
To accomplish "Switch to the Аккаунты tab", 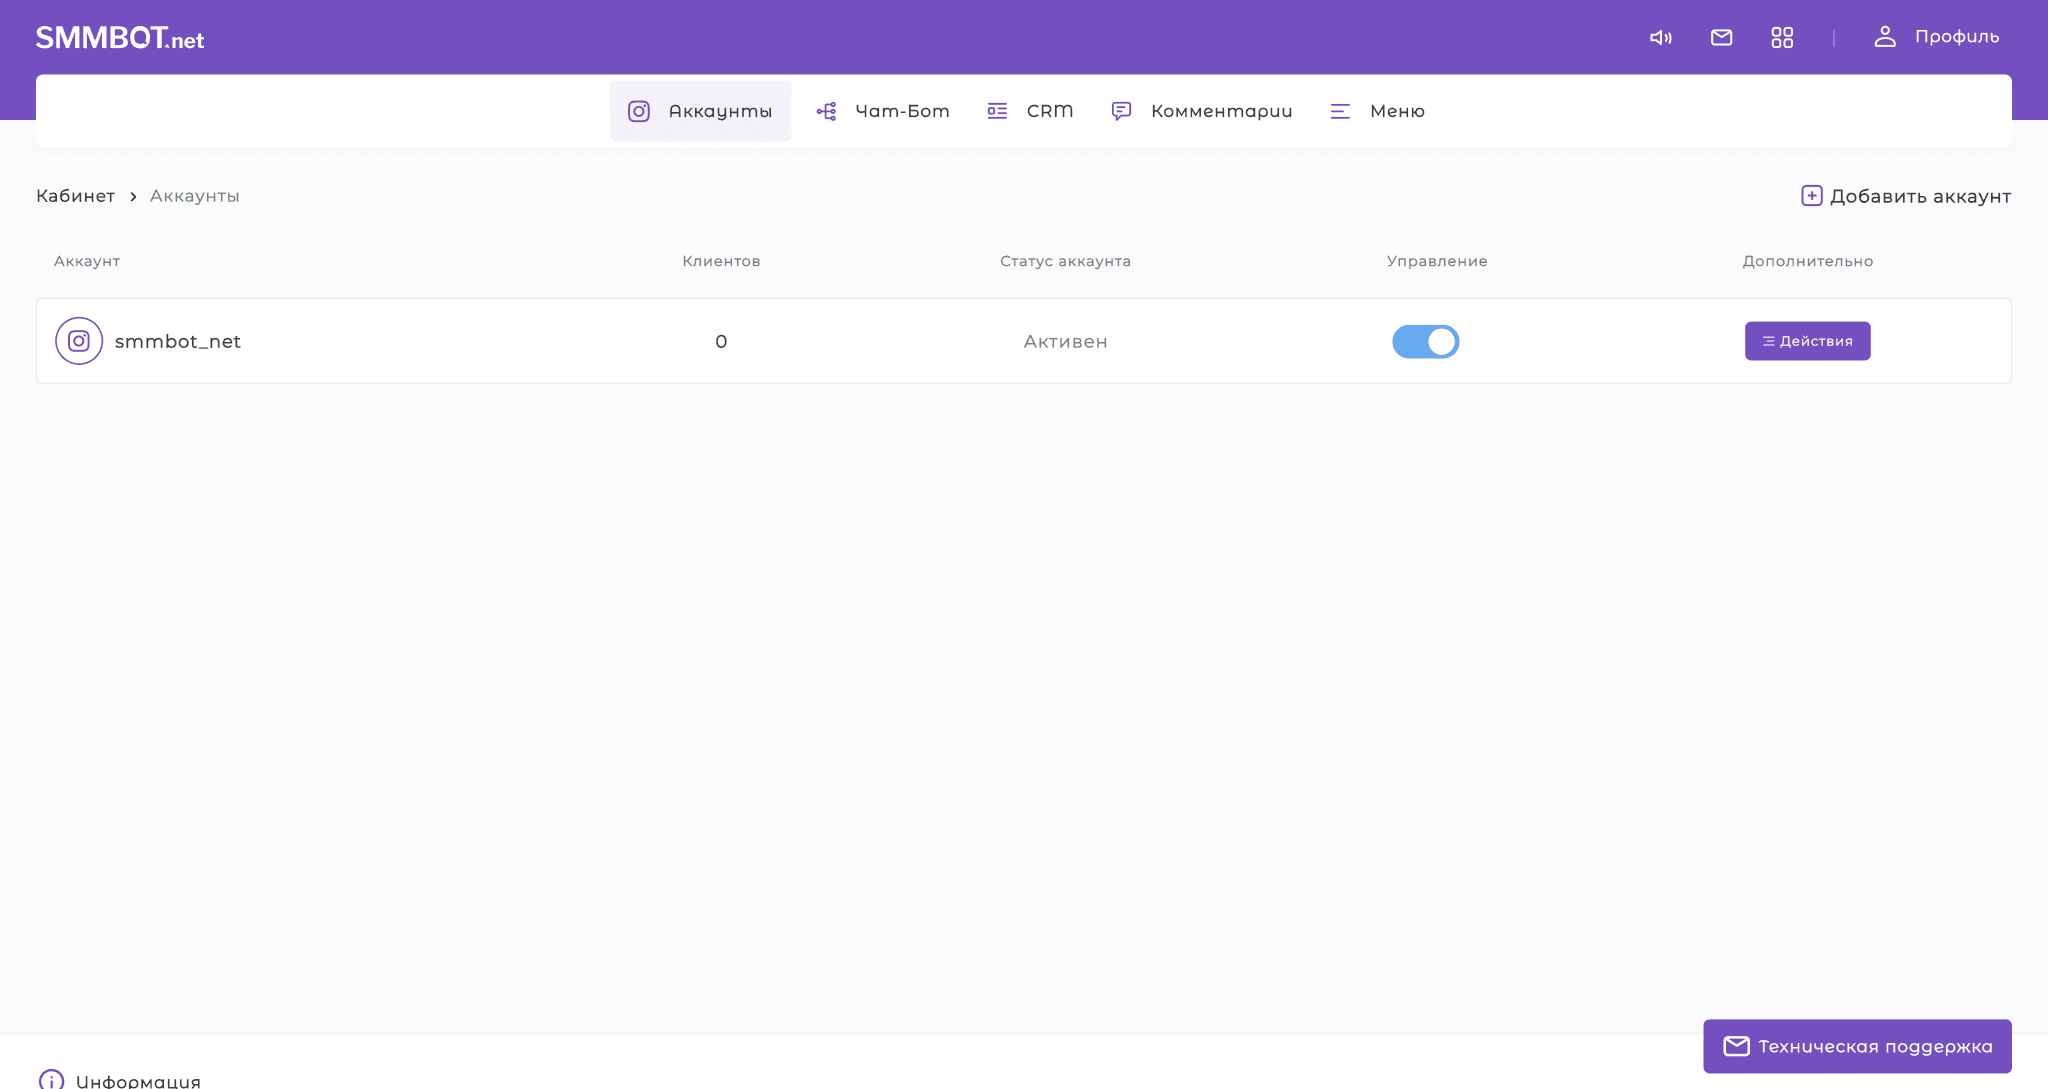I will pos(700,111).
